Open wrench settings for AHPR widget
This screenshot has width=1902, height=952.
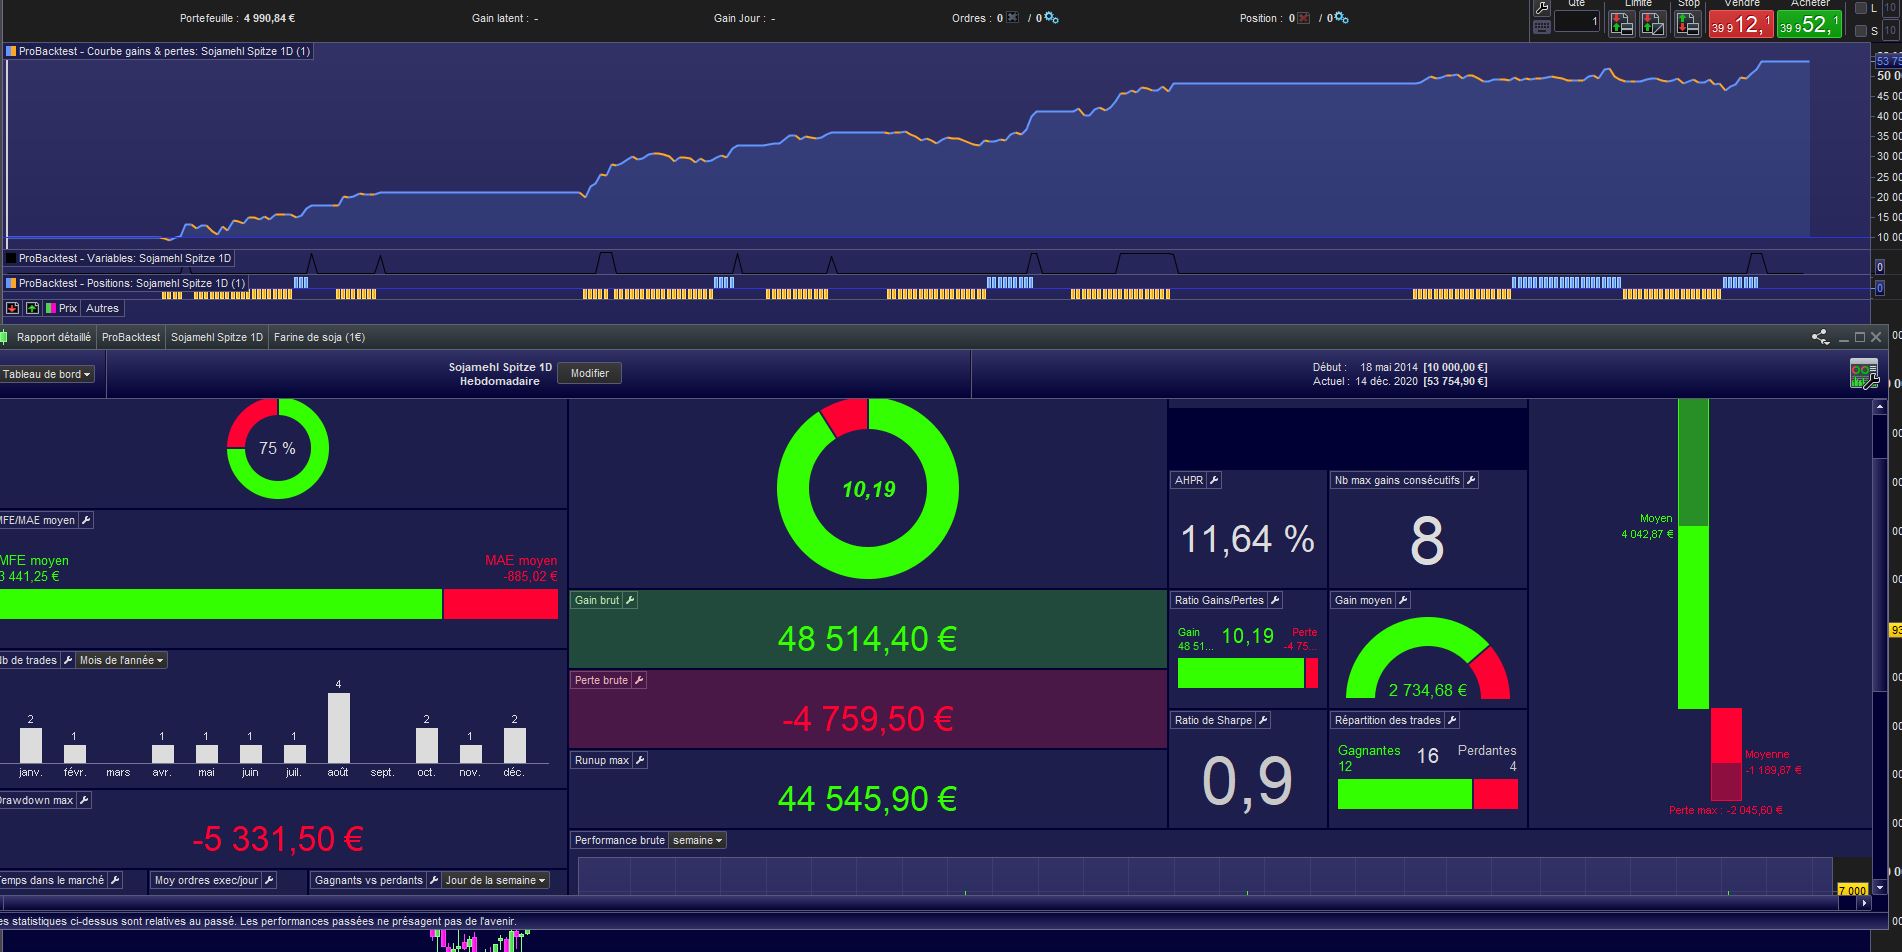(x=1214, y=480)
